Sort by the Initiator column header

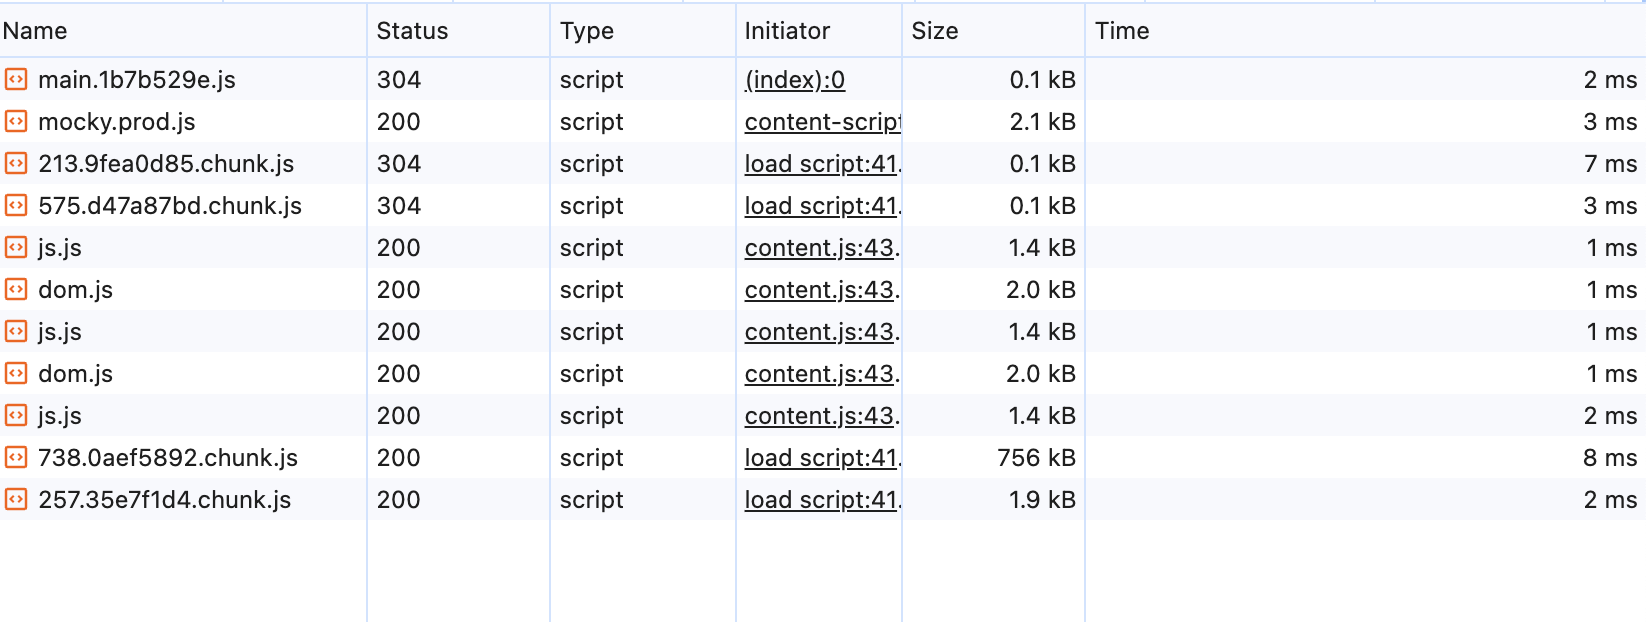(x=787, y=31)
